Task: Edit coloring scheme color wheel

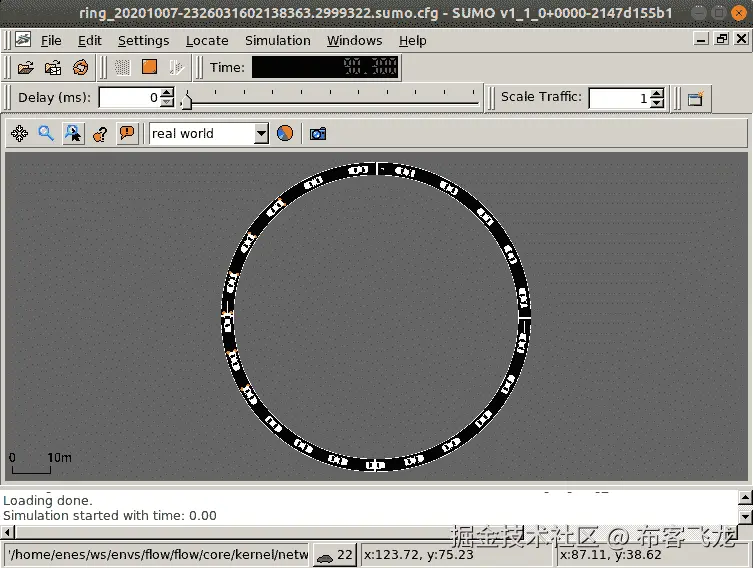Action: point(285,133)
